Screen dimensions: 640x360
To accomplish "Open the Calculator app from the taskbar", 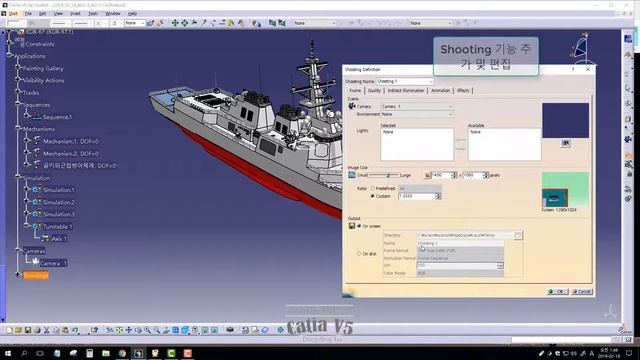I will coord(89,353).
